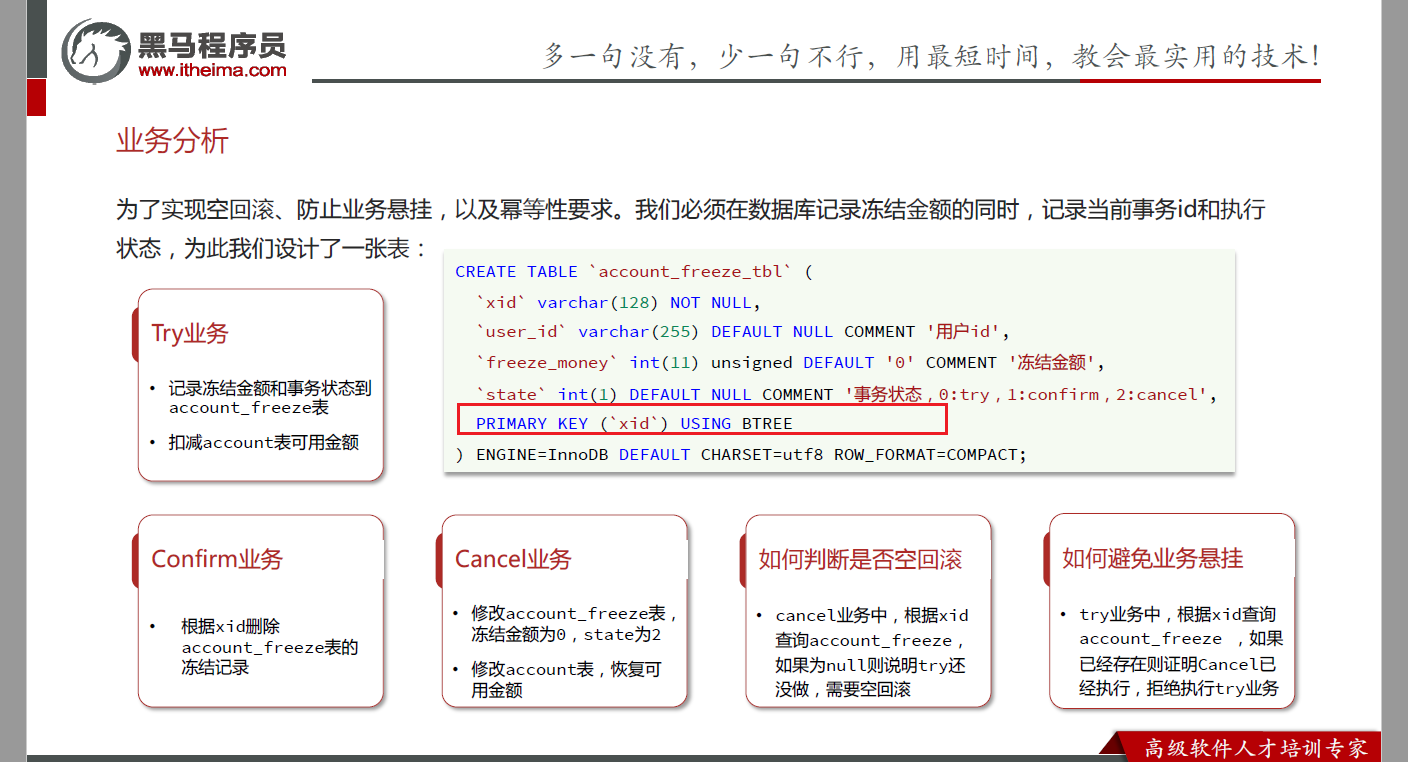Click the 修改account表，恢复可用金额 bullet
The width and height of the screenshot is (1408, 762).
[x=566, y=679]
